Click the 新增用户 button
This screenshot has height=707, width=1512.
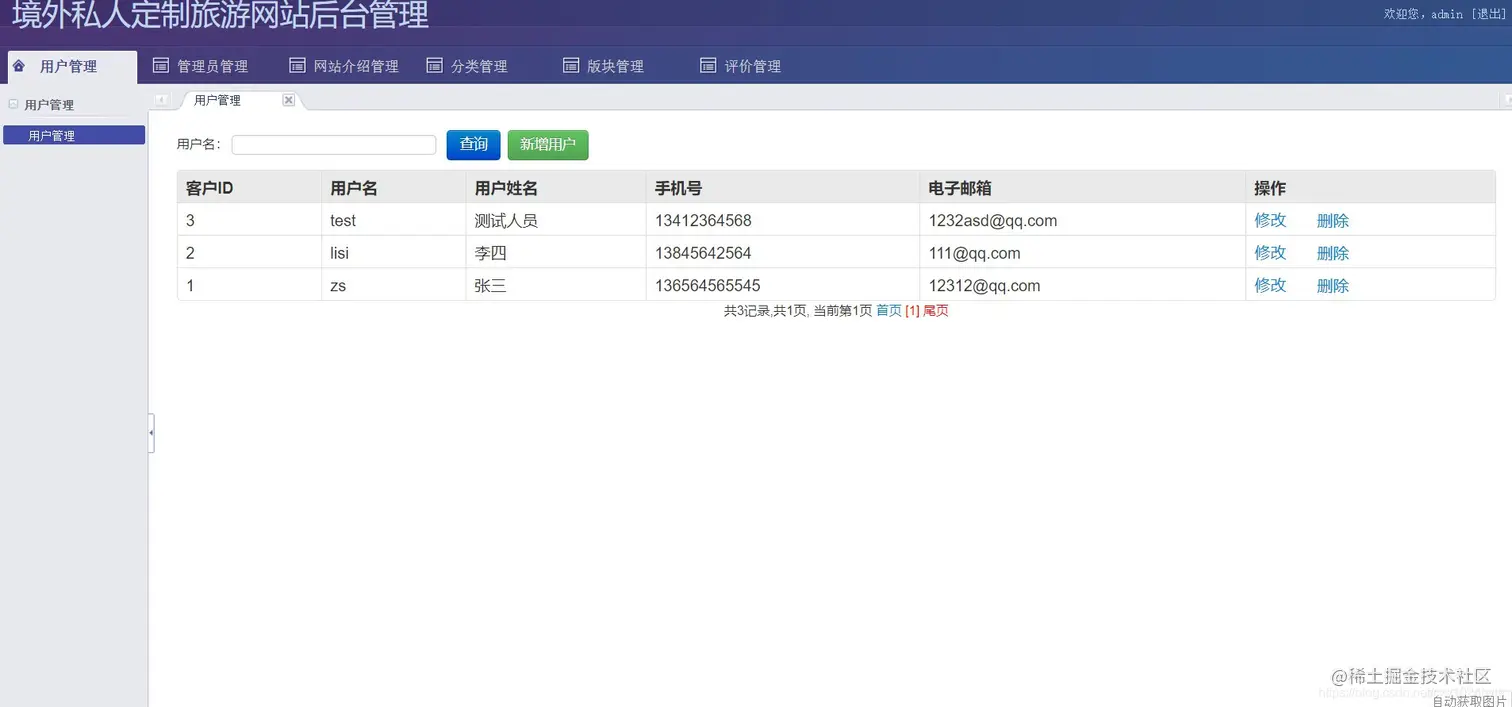(547, 144)
